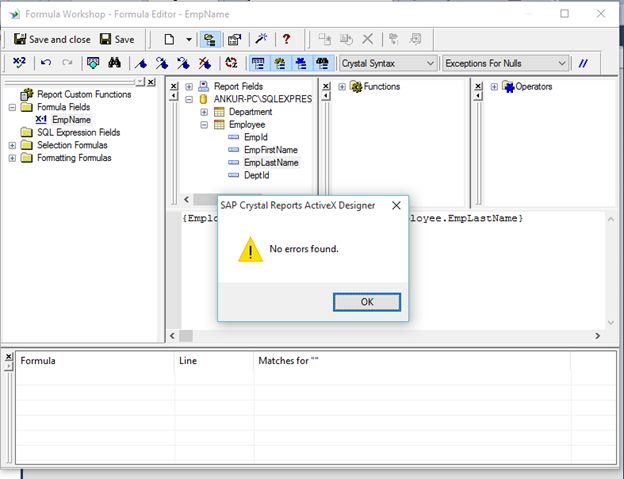624x479 pixels.
Task: Click the field tree scrollbar left arrow
Action: click(x=187, y=199)
